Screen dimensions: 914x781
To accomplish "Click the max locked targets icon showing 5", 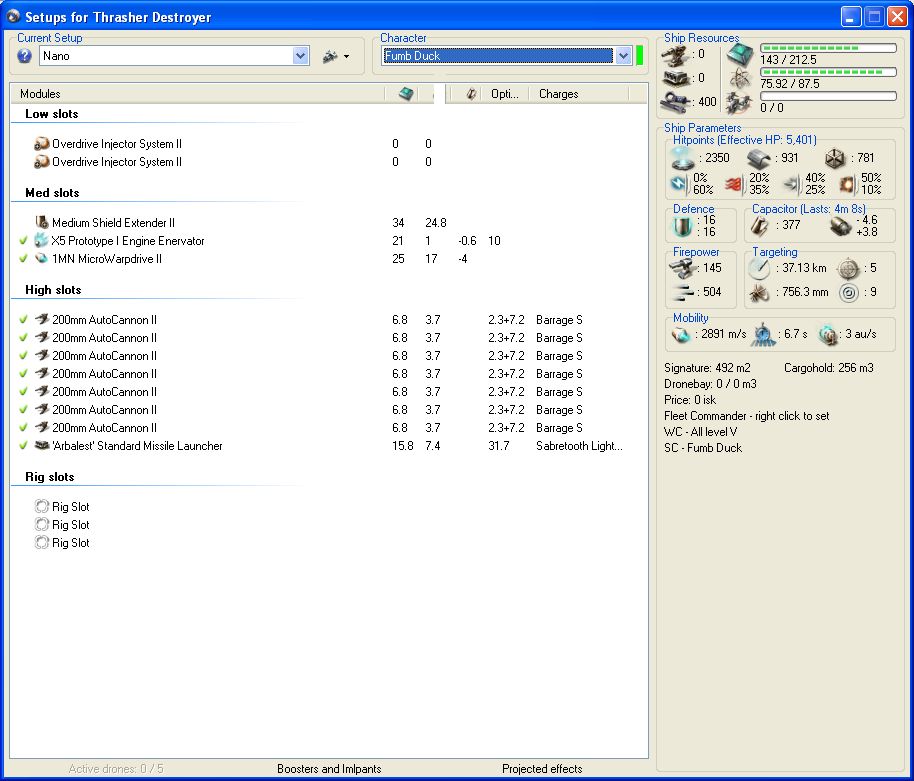I will [848, 269].
